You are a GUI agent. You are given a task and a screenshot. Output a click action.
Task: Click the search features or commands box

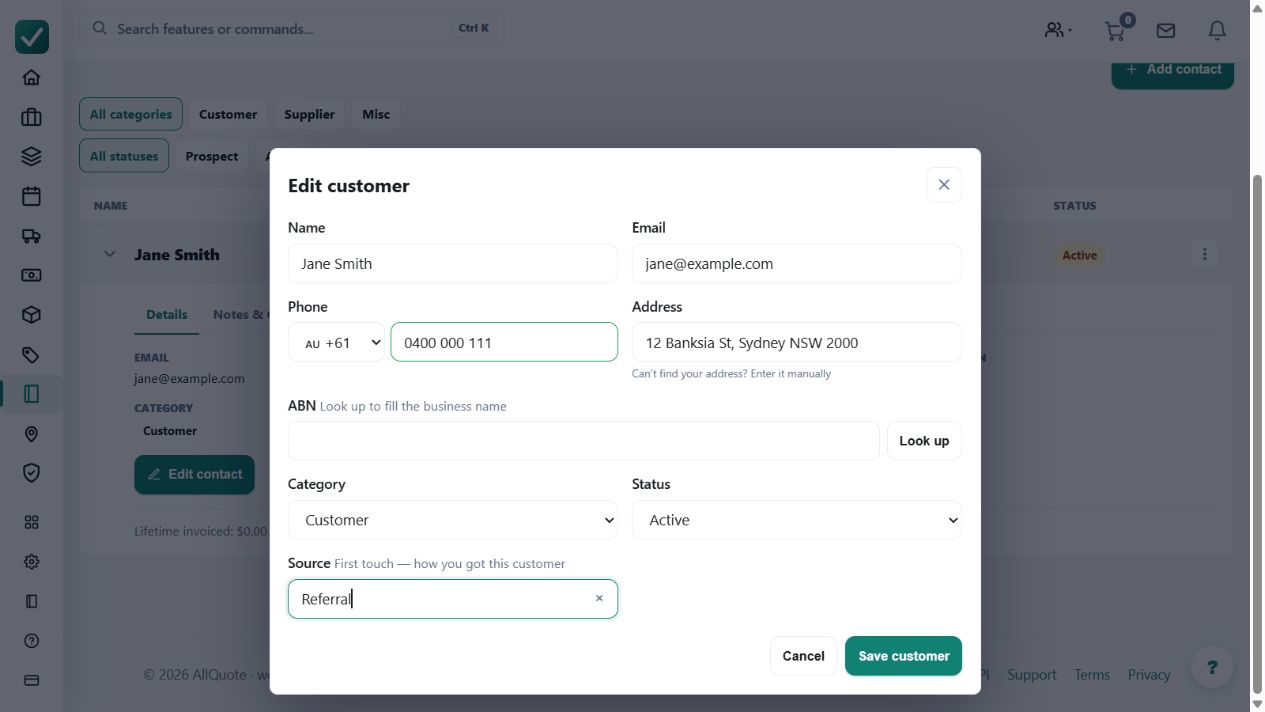click(291, 28)
